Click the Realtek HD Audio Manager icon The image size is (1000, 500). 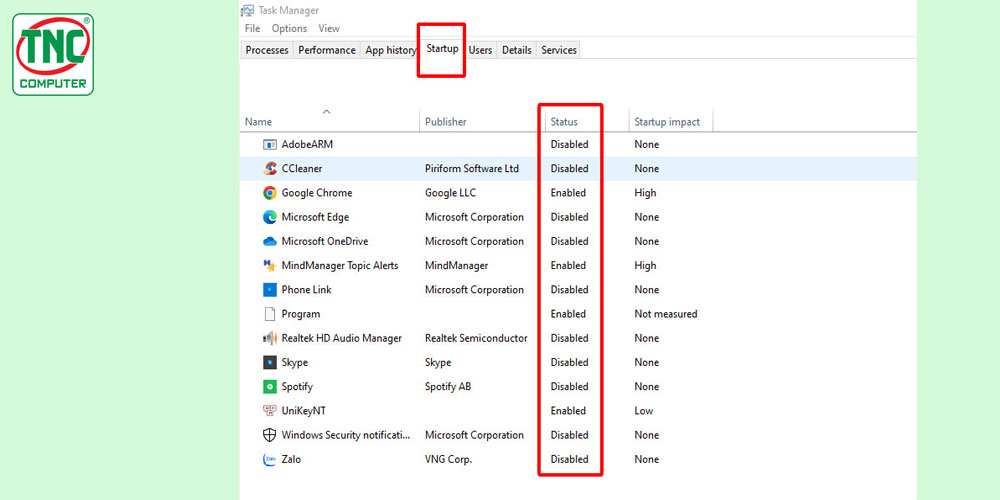click(270, 339)
